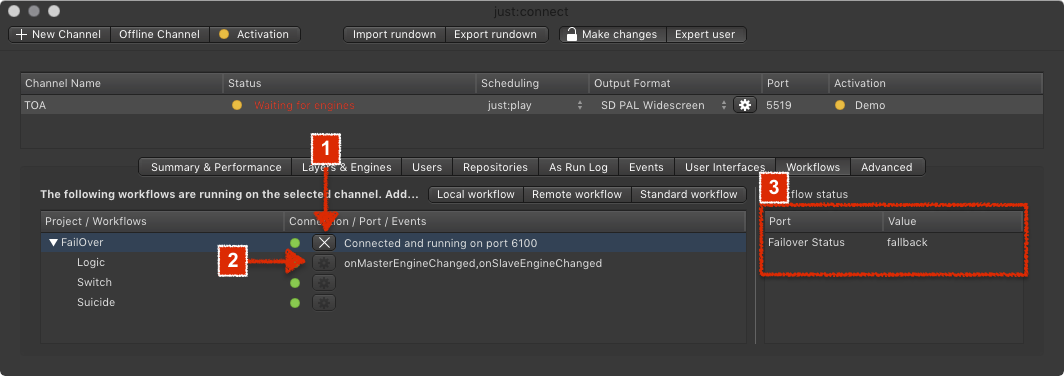
Task: Click the yellow status dot beside Waiting for engines
Action: tap(236, 105)
